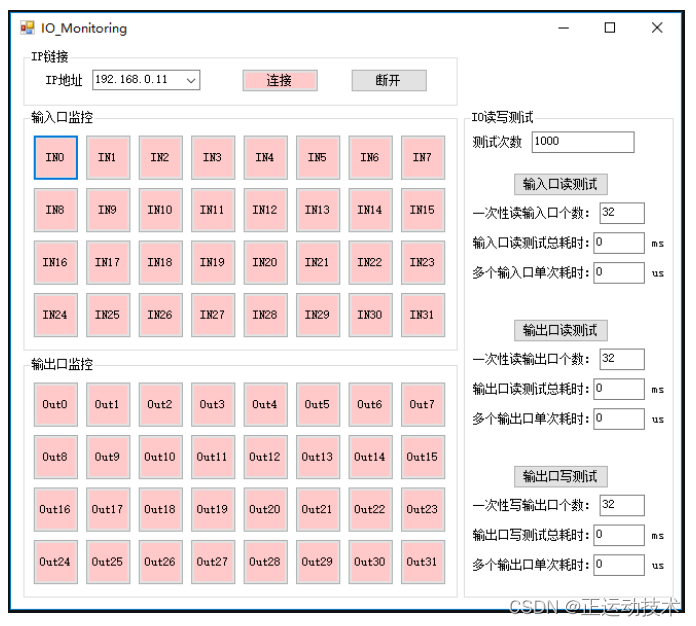This screenshot has height=626, width=696.
Task: Toggle output Out17
Action: point(108,509)
